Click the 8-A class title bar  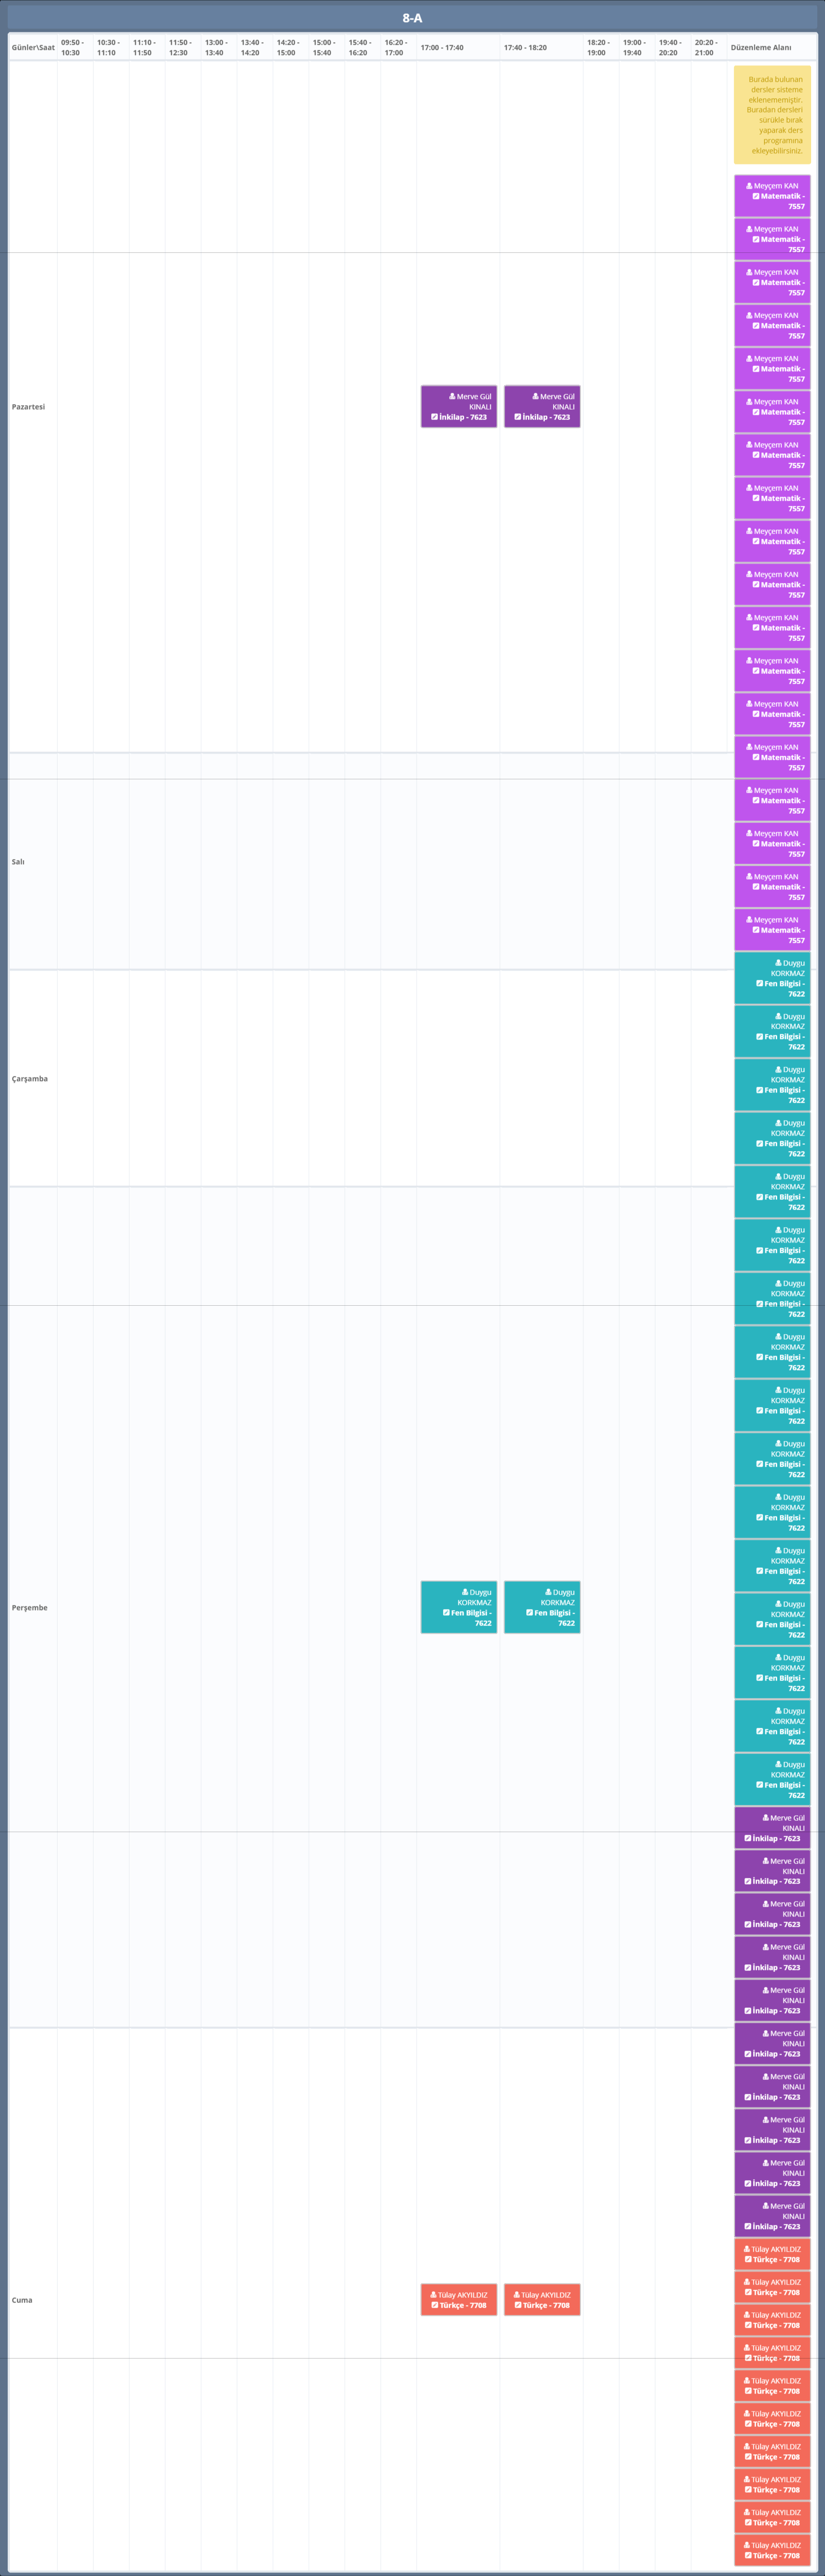click(x=412, y=18)
